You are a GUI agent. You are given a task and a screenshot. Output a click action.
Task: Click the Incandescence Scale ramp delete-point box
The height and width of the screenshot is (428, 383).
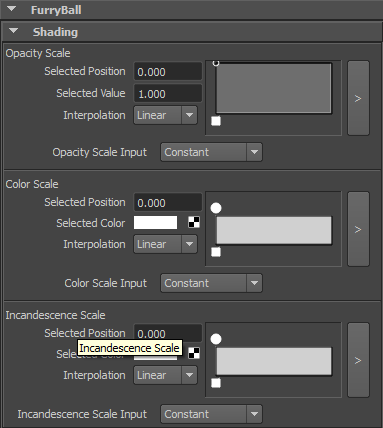tap(216, 383)
